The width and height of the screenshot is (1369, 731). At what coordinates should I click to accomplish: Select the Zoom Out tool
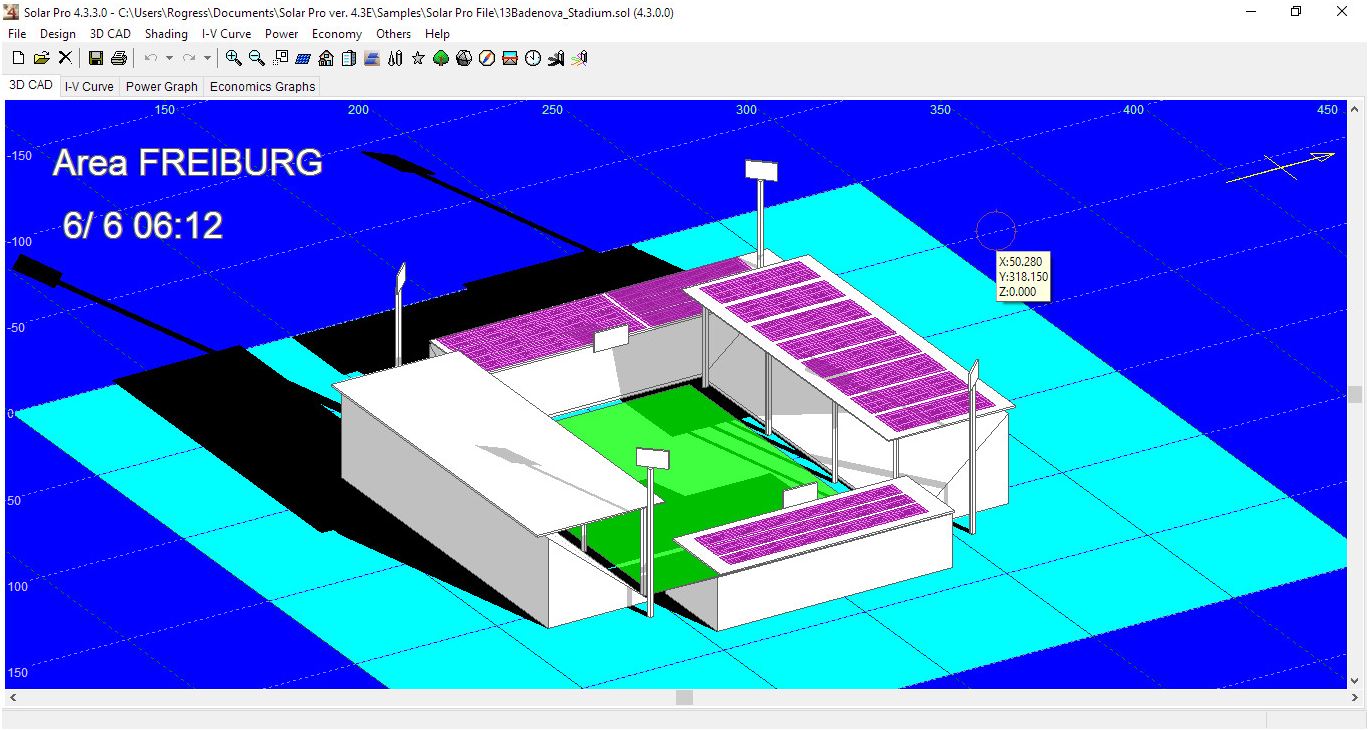[x=257, y=58]
